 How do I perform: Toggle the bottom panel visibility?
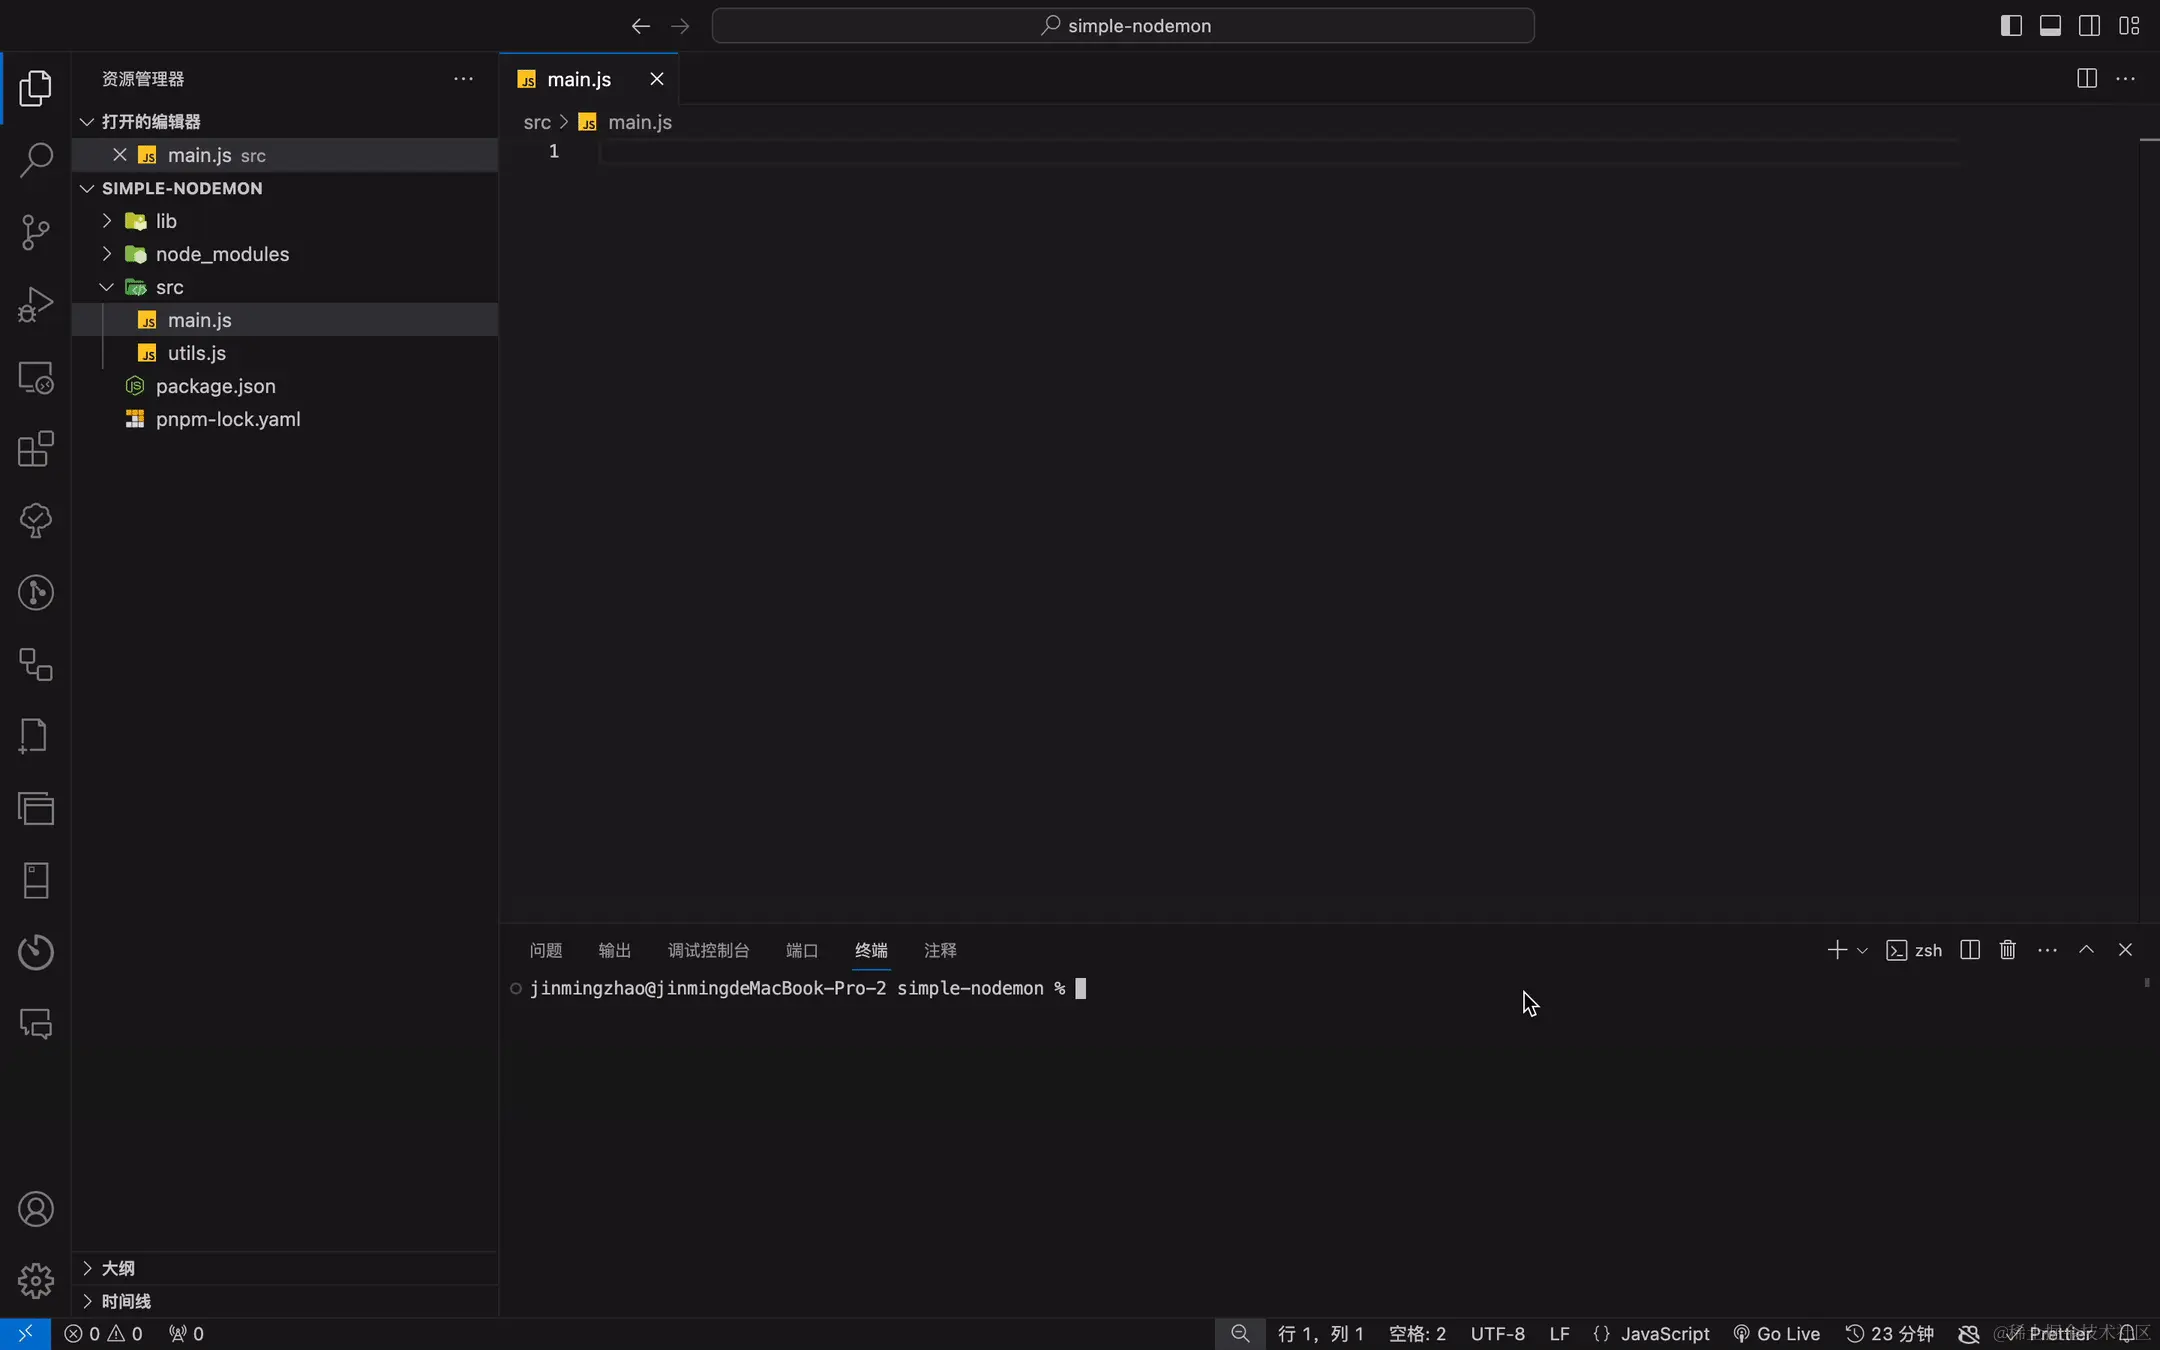point(2050,26)
